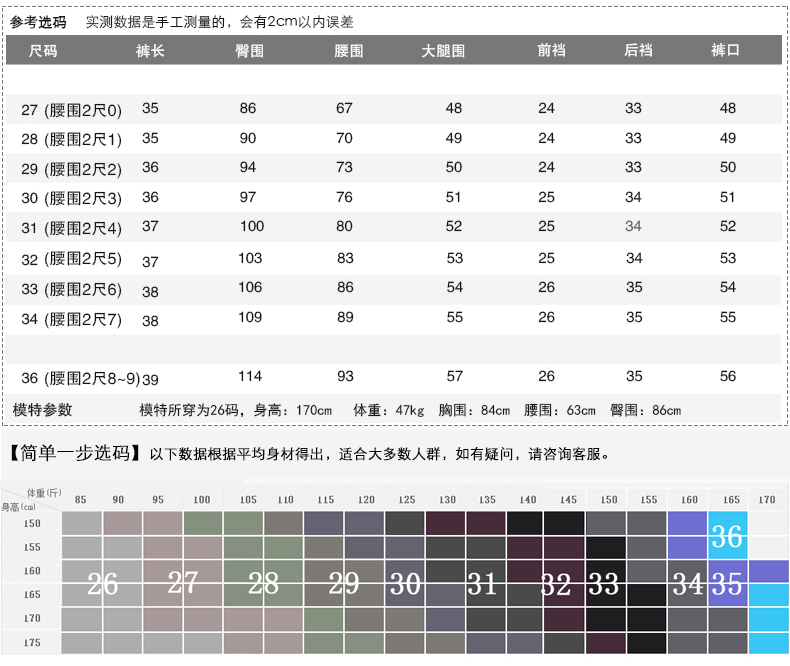Click the 参考选码 title text
Viewport: 790px width, 666px height.
point(39,21)
